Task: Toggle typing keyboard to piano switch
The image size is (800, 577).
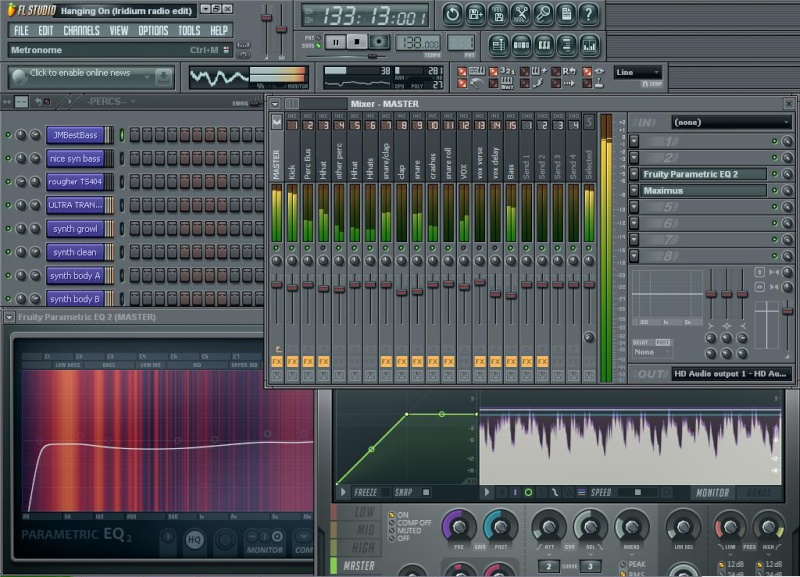Action: (x=462, y=71)
